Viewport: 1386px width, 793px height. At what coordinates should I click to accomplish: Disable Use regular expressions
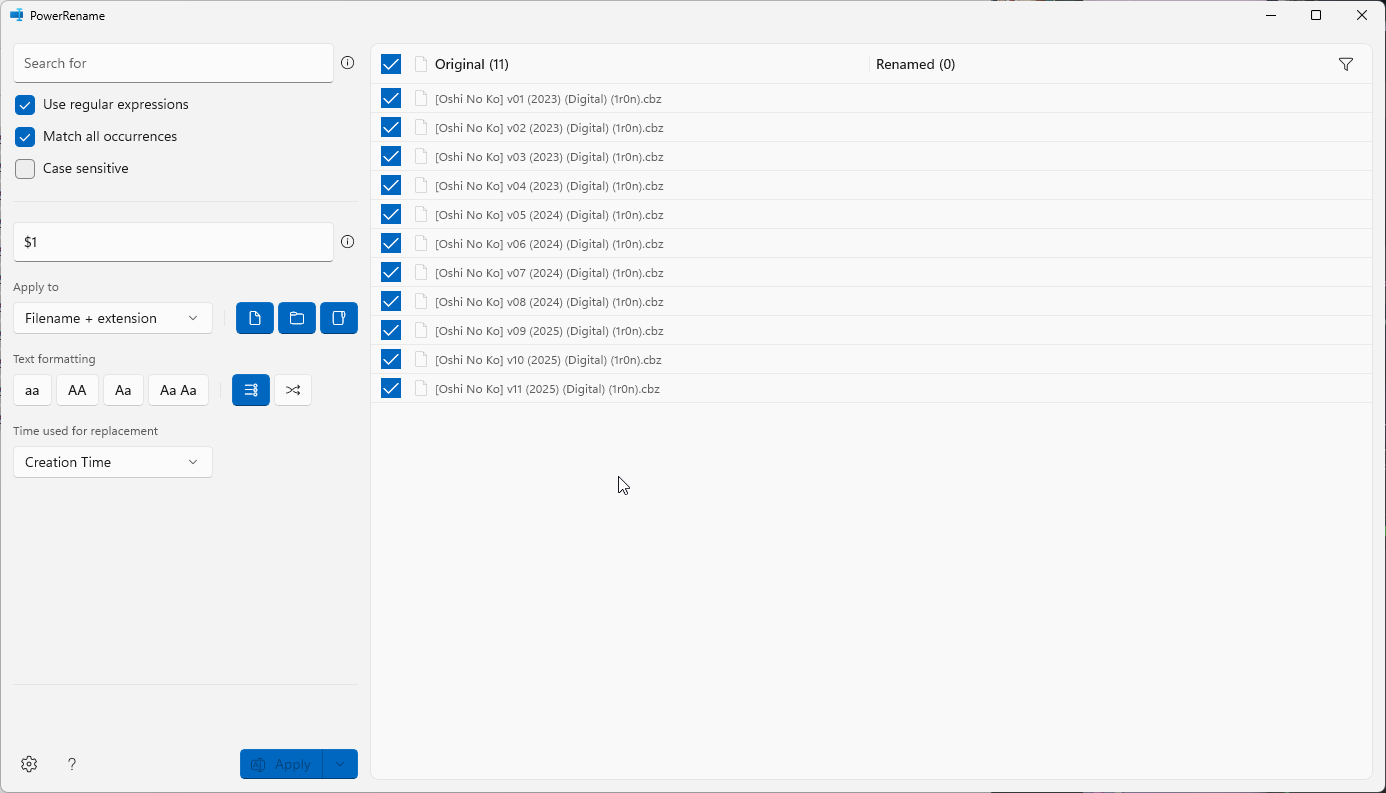(25, 105)
